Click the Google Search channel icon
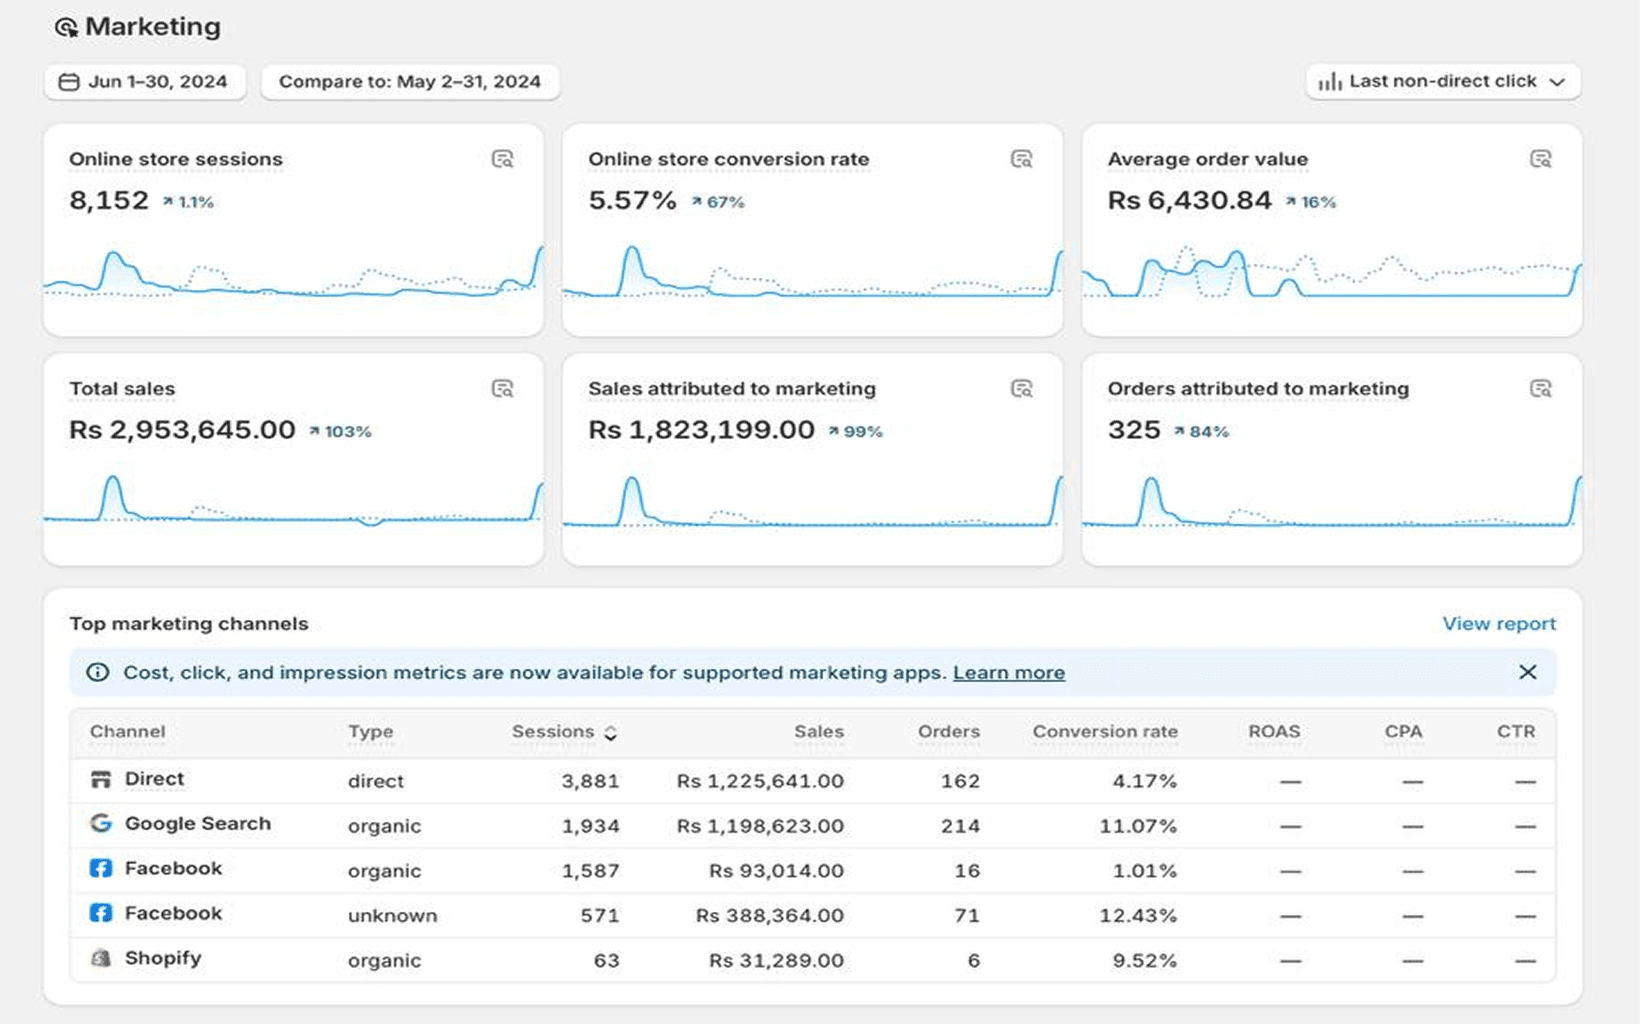Image resolution: width=1640 pixels, height=1024 pixels. [x=101, y=823]
